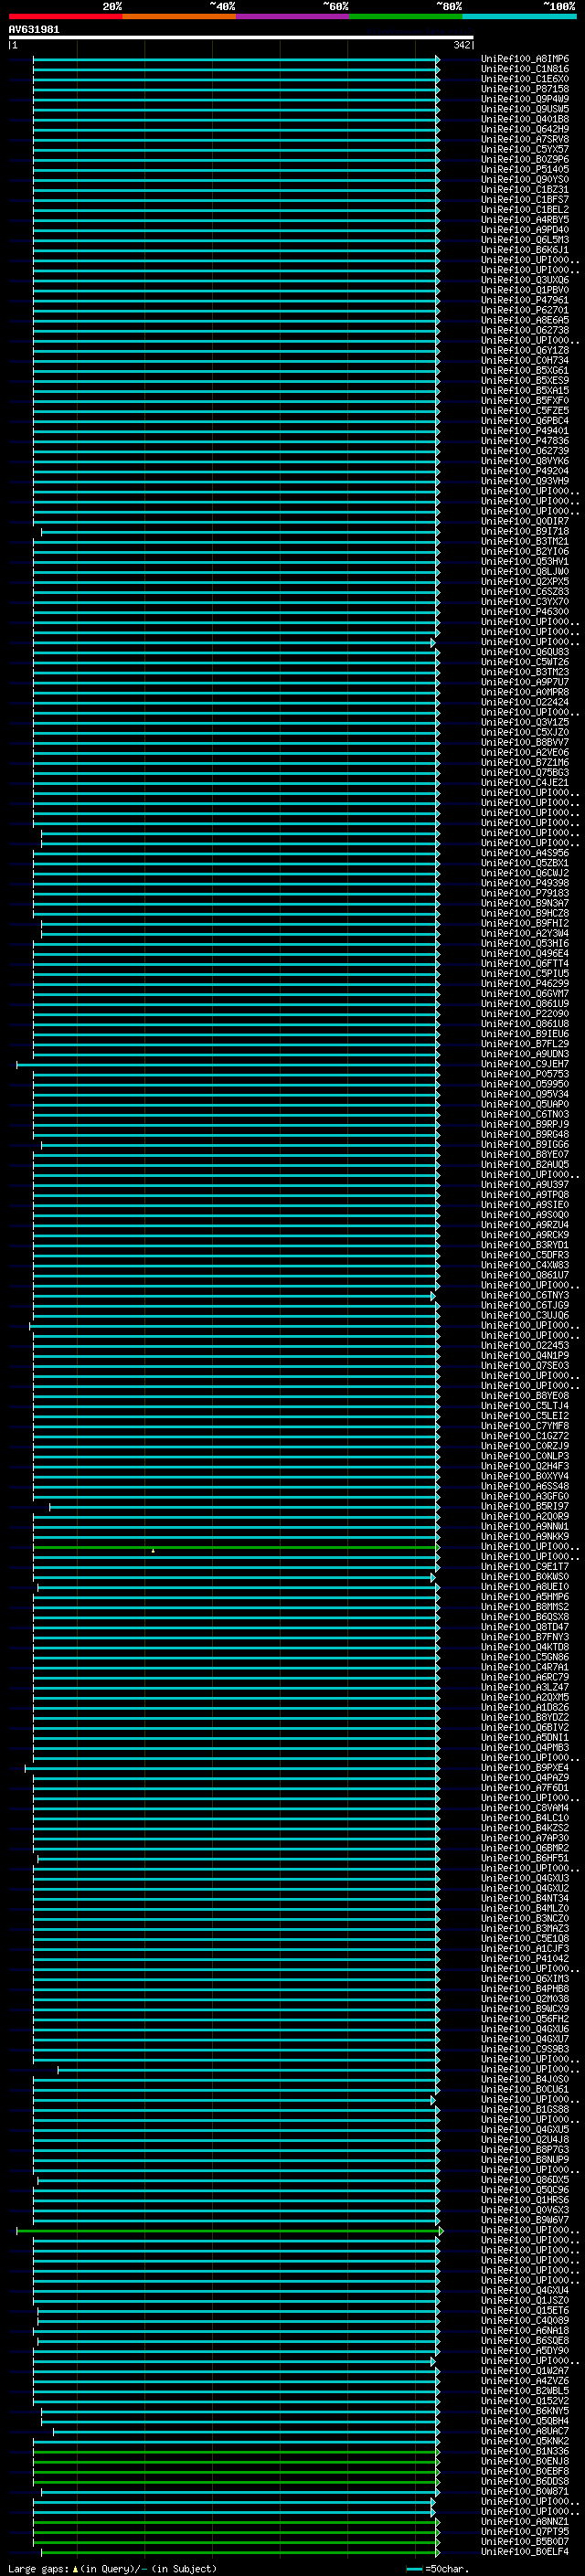Click hit label UniRef100_Q4GXU4
This screenshot has height=2576, width=585.
(x=525, y=2290)
